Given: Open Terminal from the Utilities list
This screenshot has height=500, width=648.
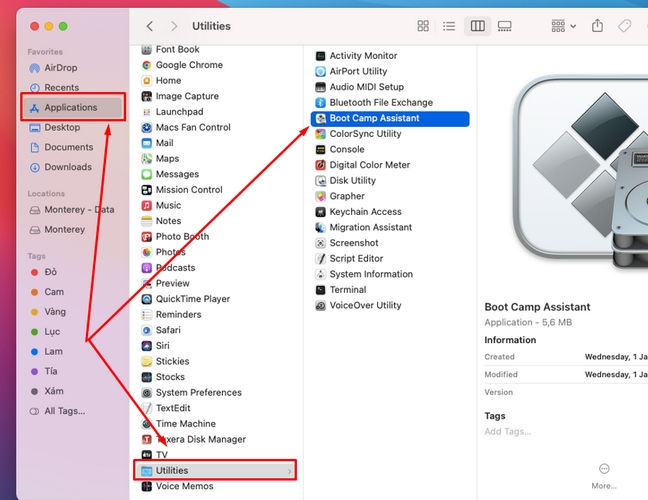Looking at the screenshot, I should coord(347,290).
